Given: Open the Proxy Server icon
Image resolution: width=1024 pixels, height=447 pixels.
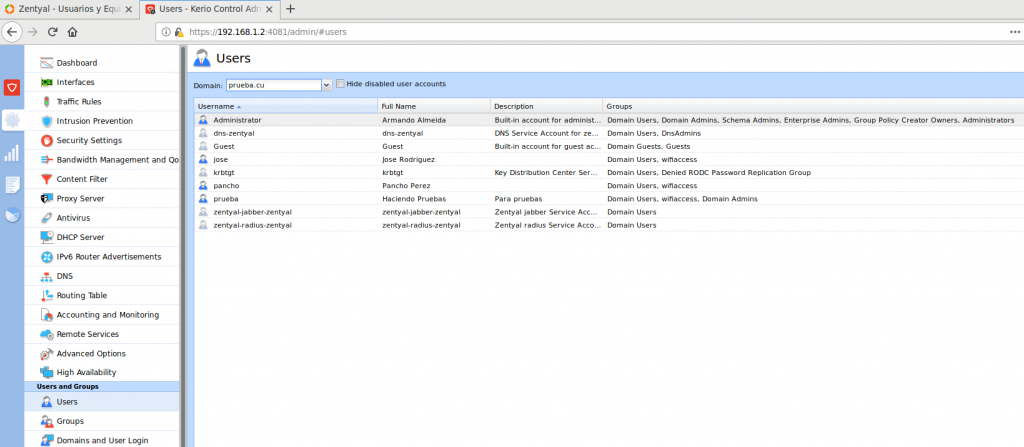Looking at the screenshot, I should pos(46,199).
